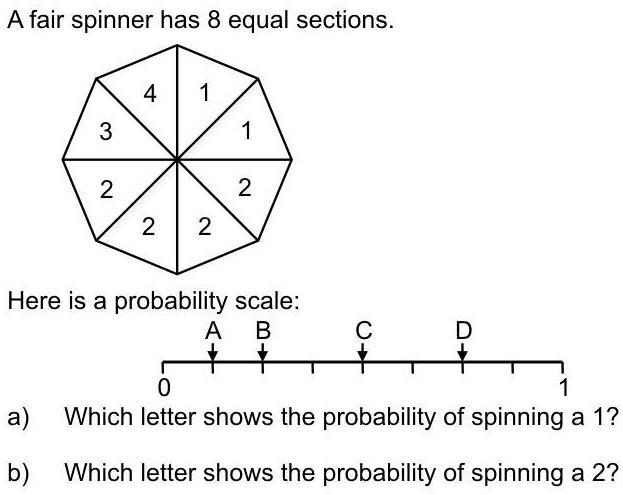Viewport: 623px width, 495px height.
Task: Click the tick mark under arrow C
Action: click(363, 367)
